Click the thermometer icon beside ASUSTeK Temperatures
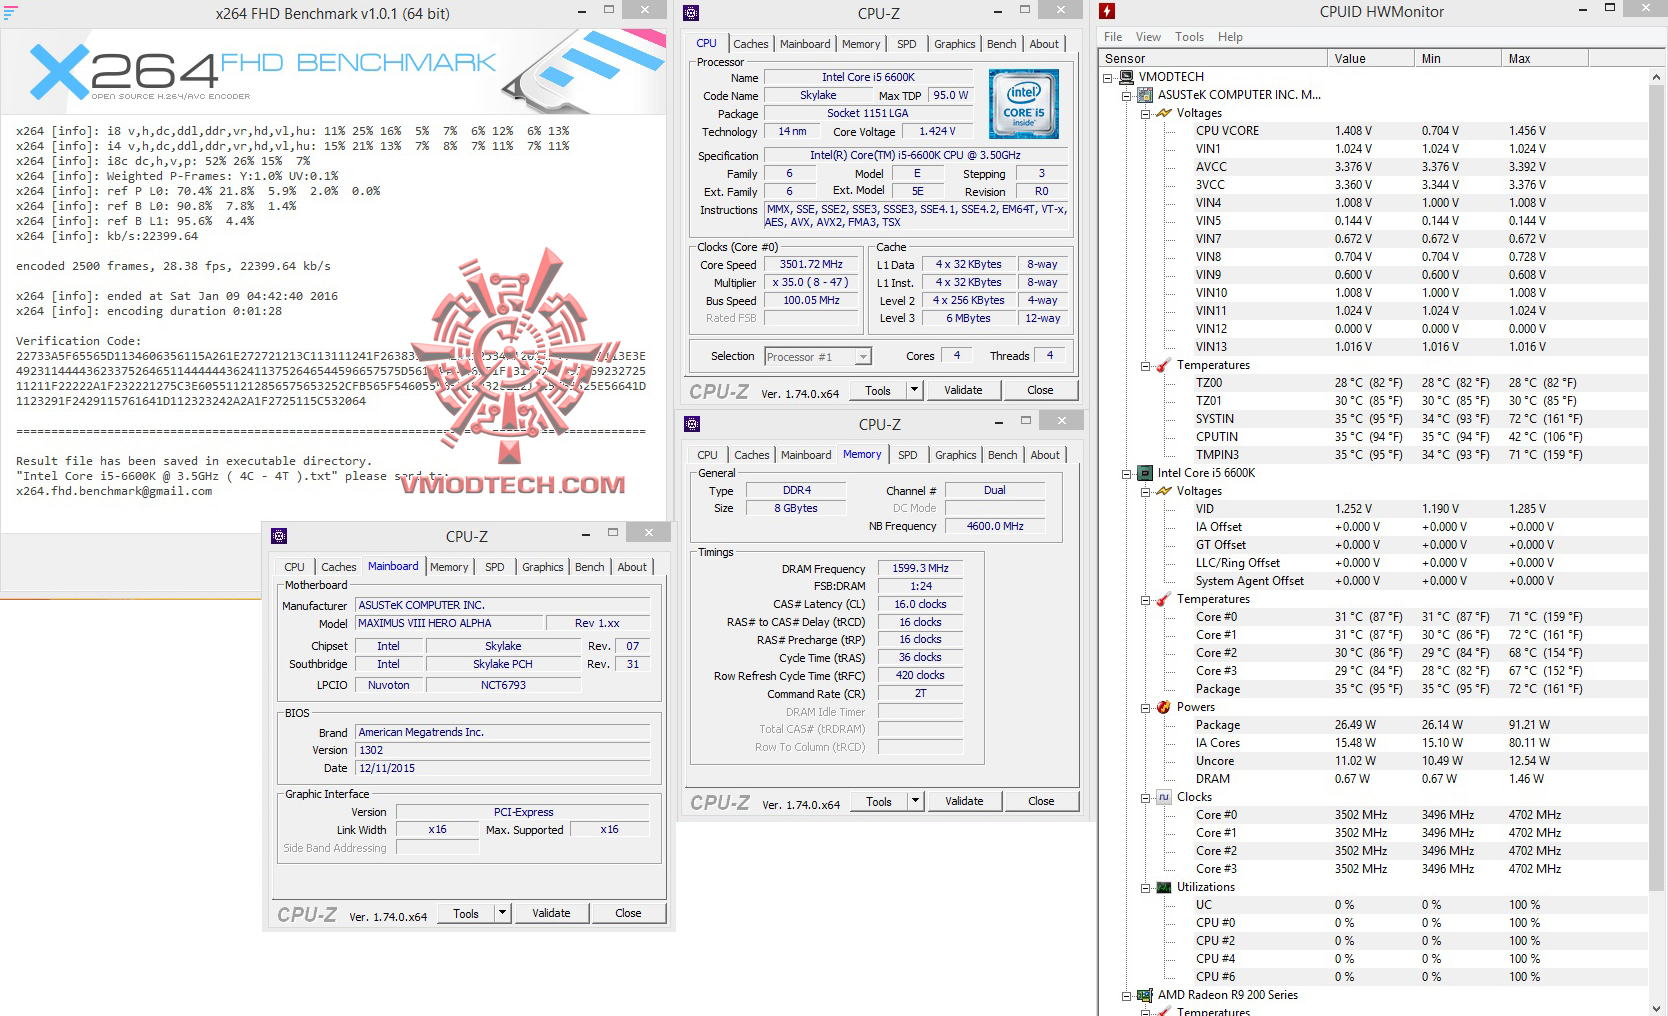This screenshot has height=1016, width=1668. [1164, 365]
